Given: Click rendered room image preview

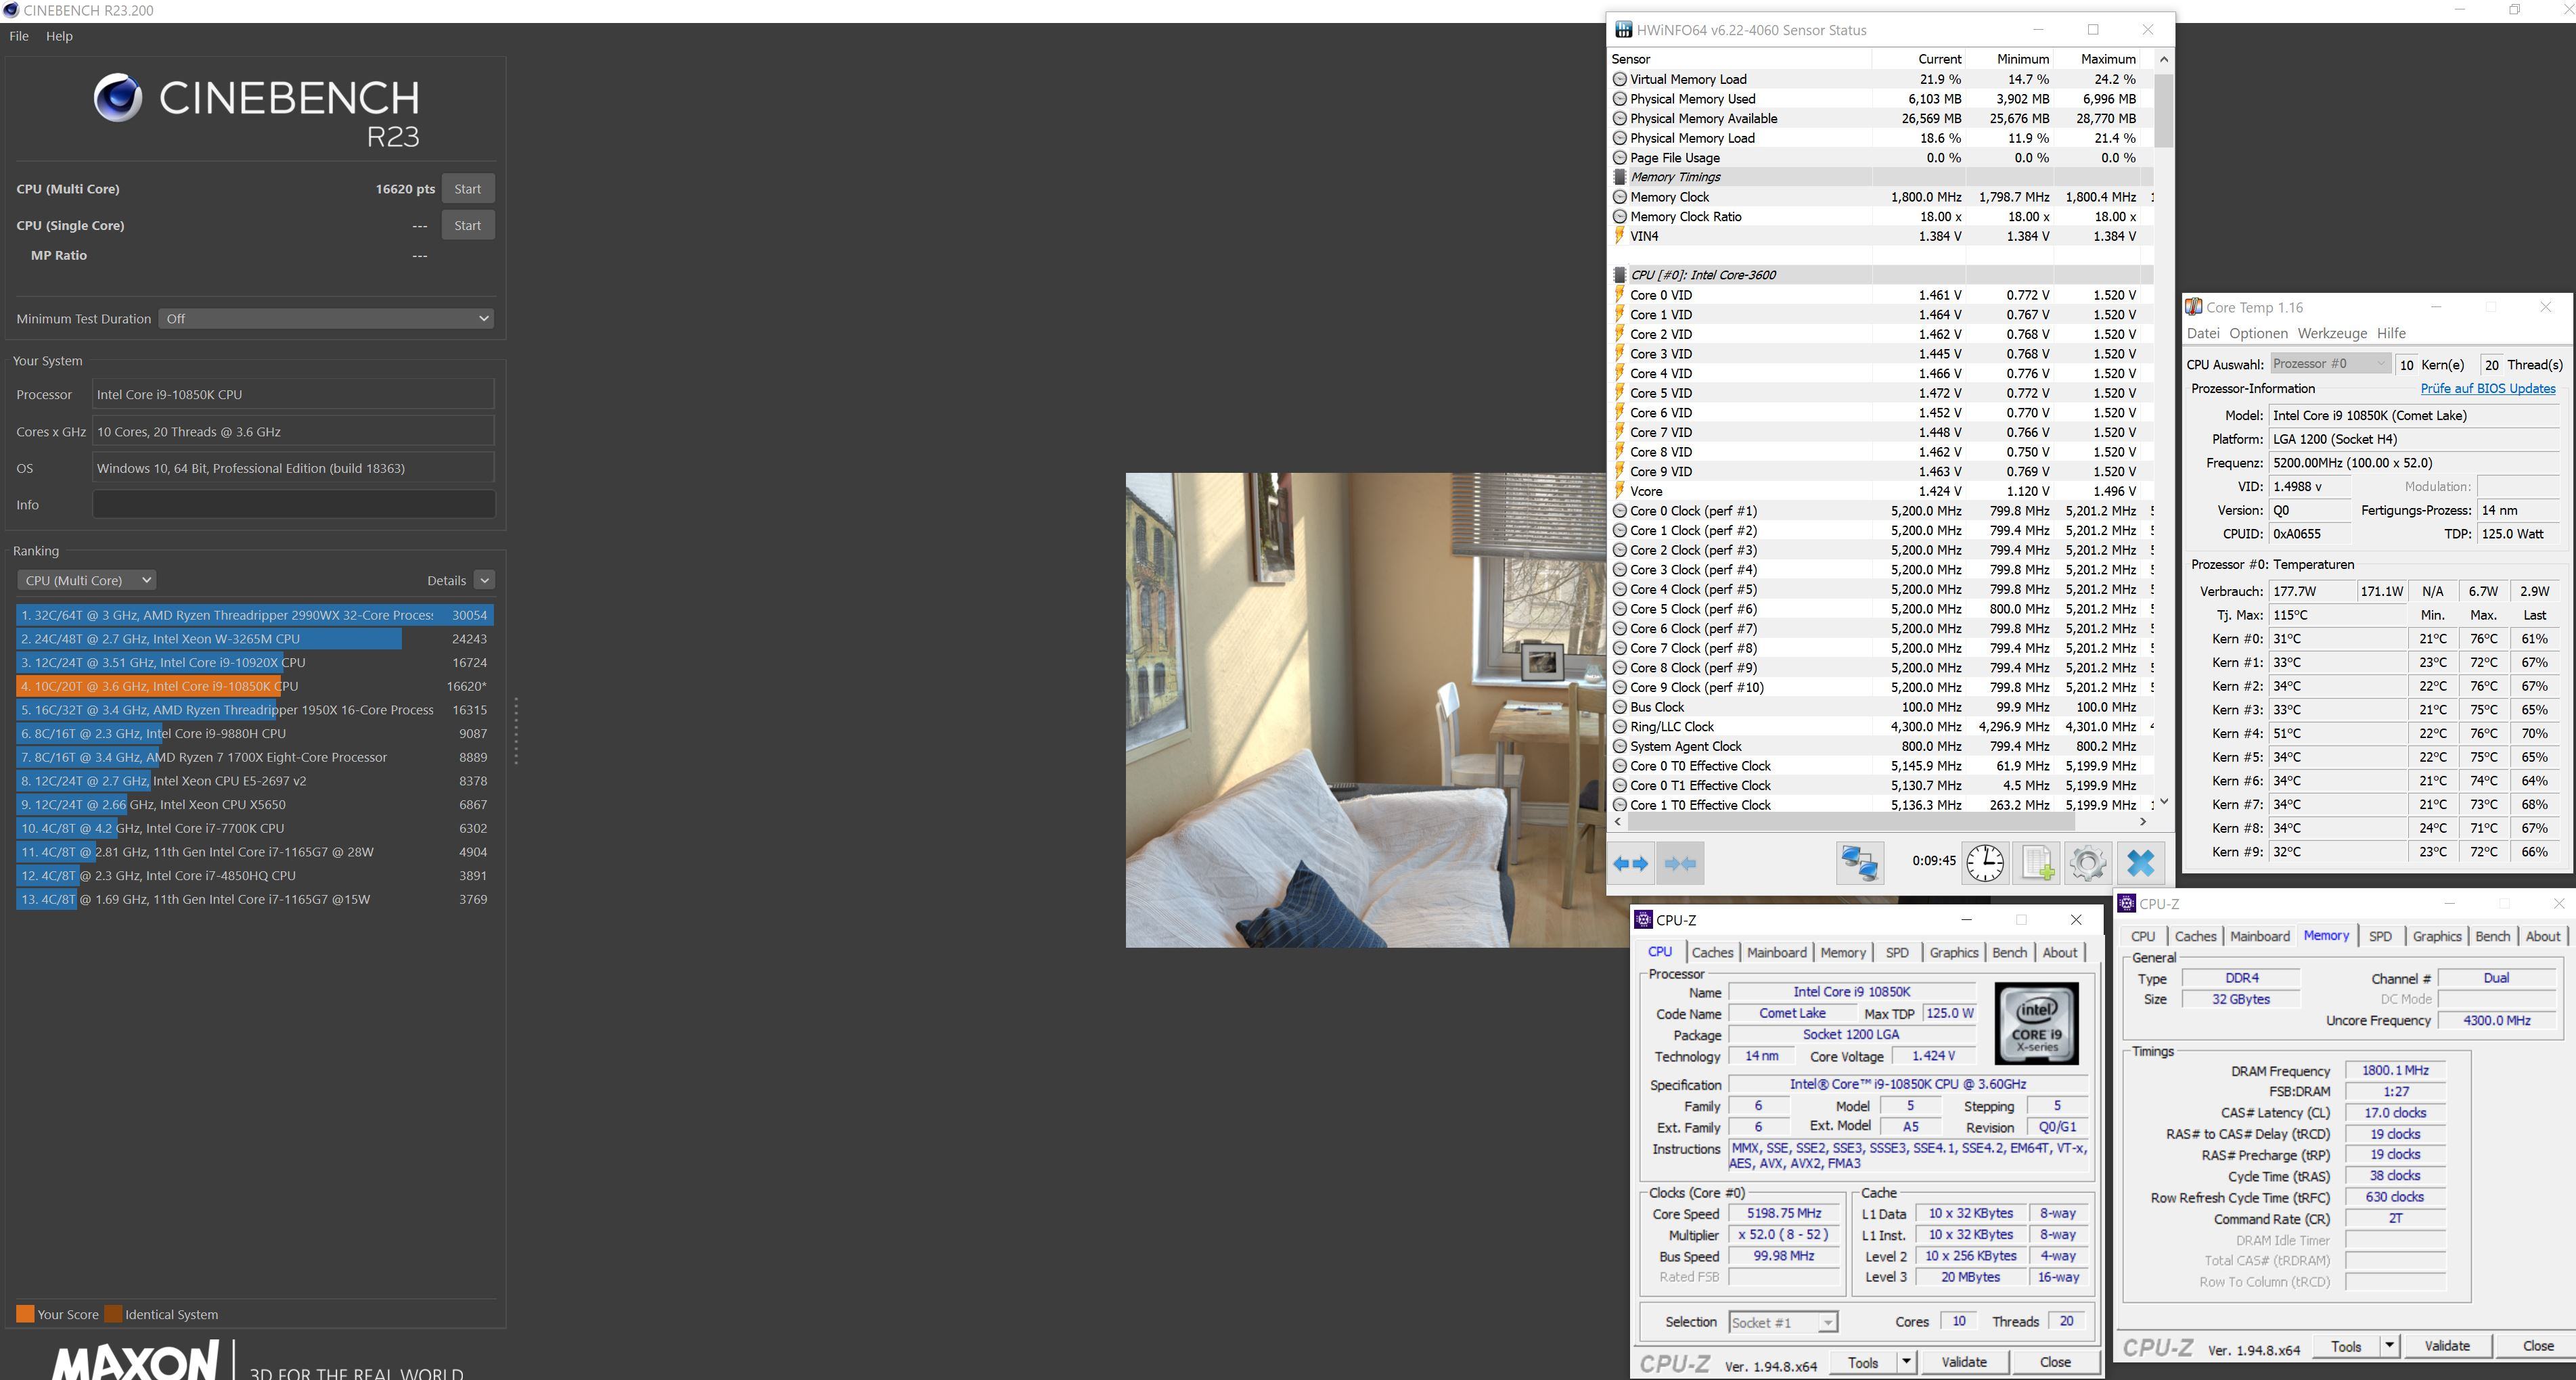Looking at the screenshot, I should (x=1366, y=710).
